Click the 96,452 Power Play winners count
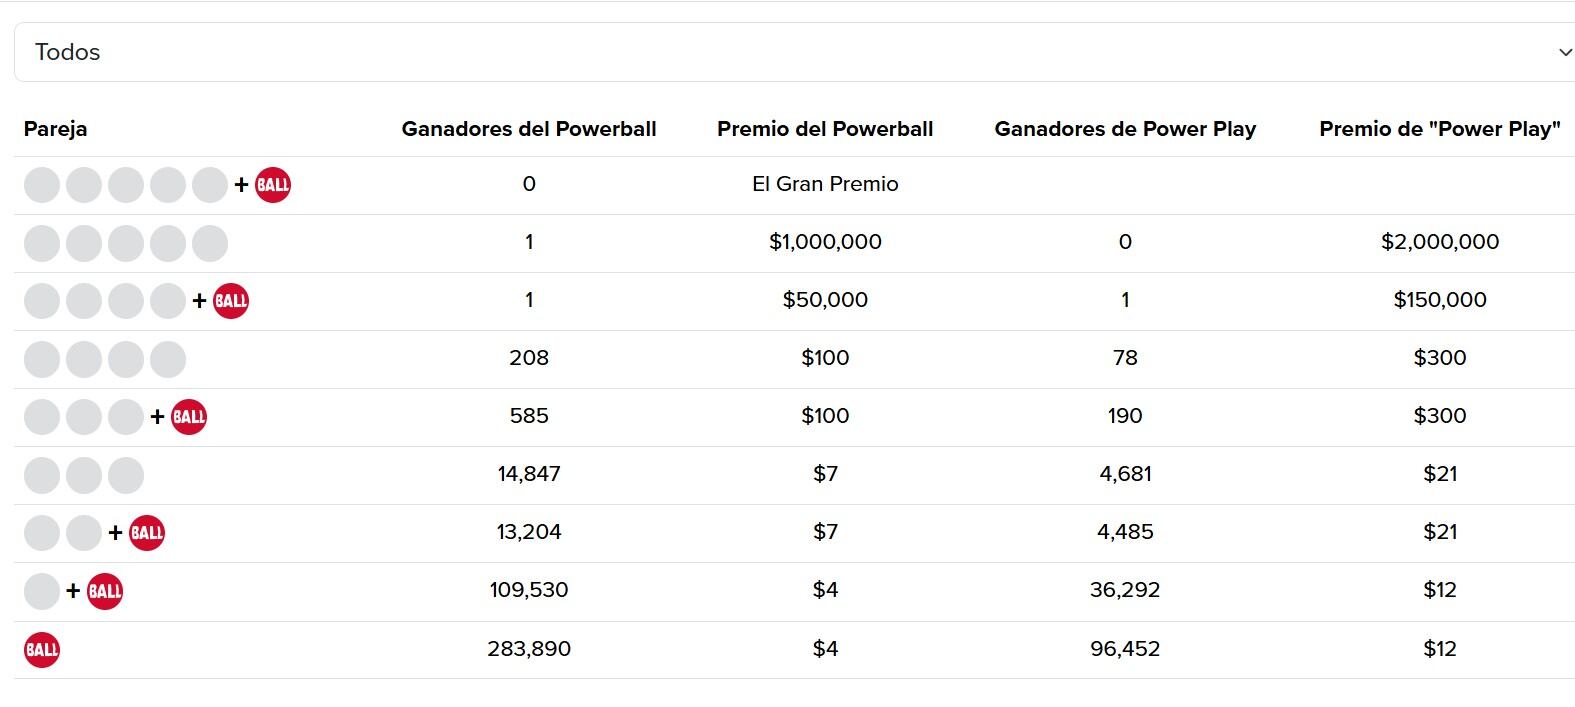The height and width of the screenshot is (707, 1575). tap(1125, 649)
